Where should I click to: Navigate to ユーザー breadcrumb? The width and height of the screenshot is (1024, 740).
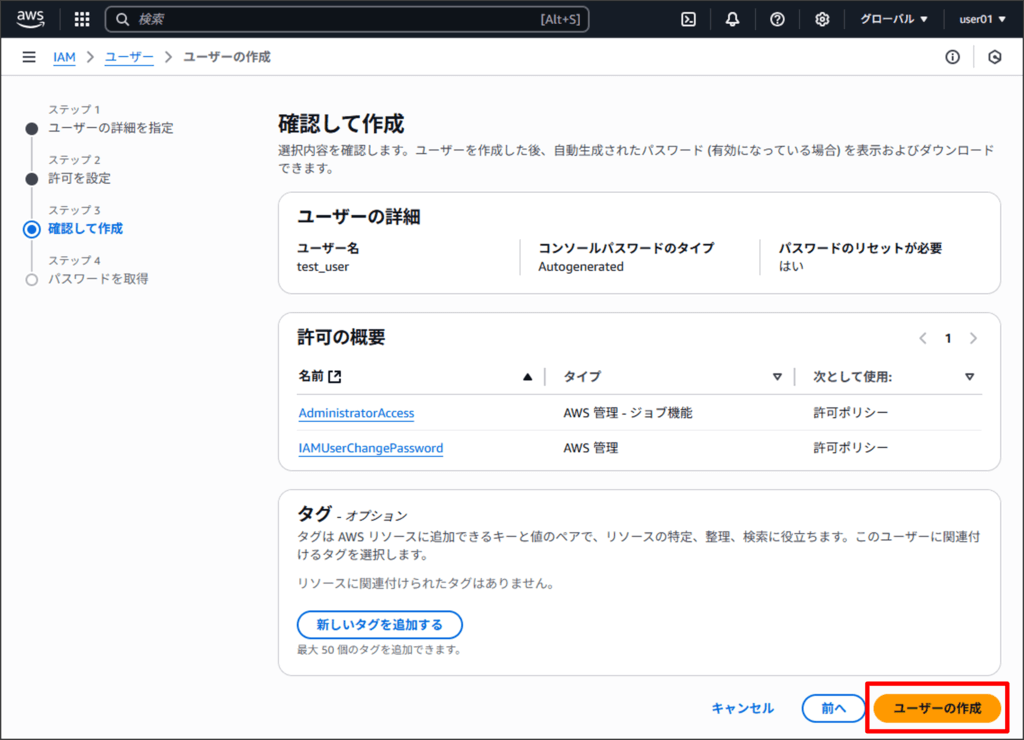pos(129,57)
